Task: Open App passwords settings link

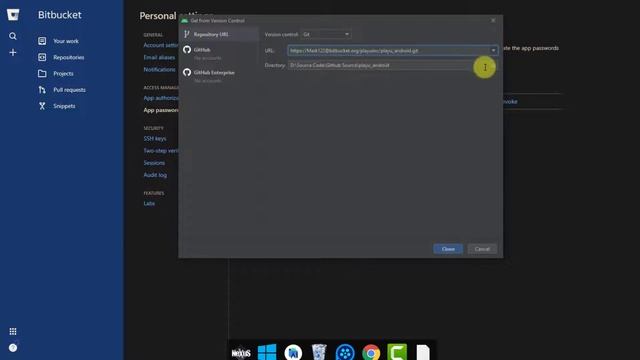Action: point(161,110)
